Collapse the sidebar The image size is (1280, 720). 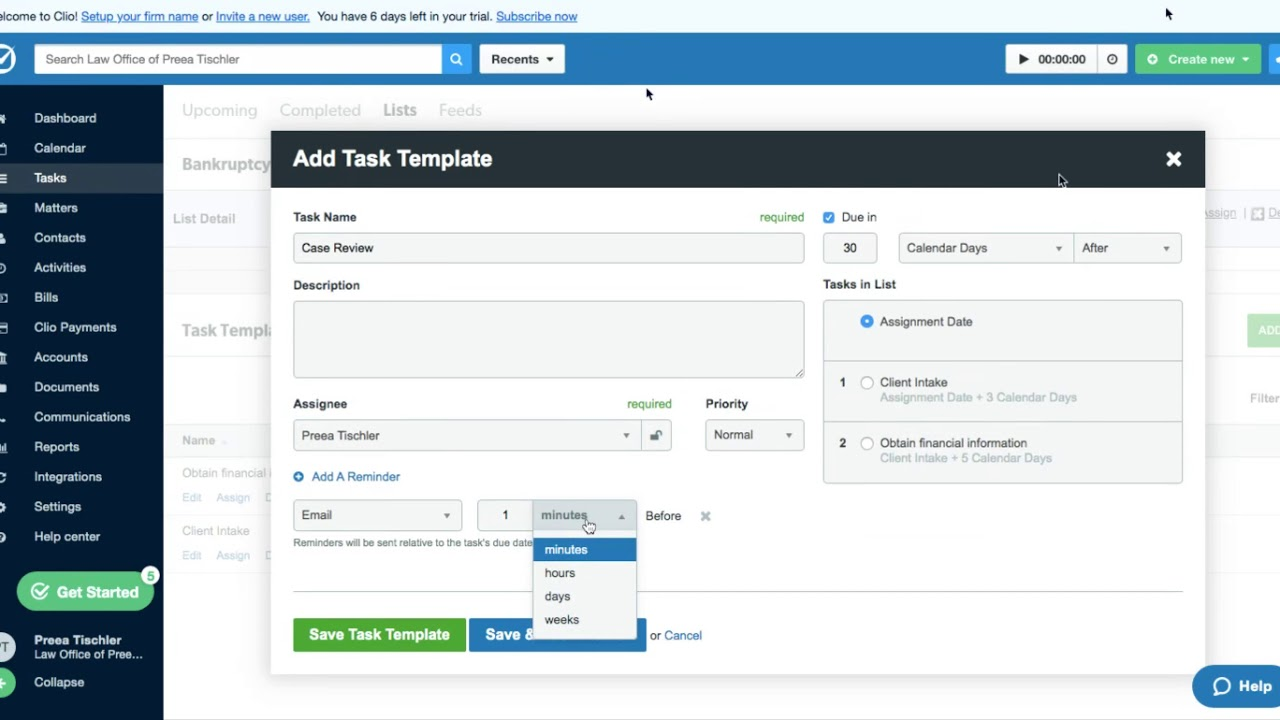pyautogui.click(x=59, y=683)
